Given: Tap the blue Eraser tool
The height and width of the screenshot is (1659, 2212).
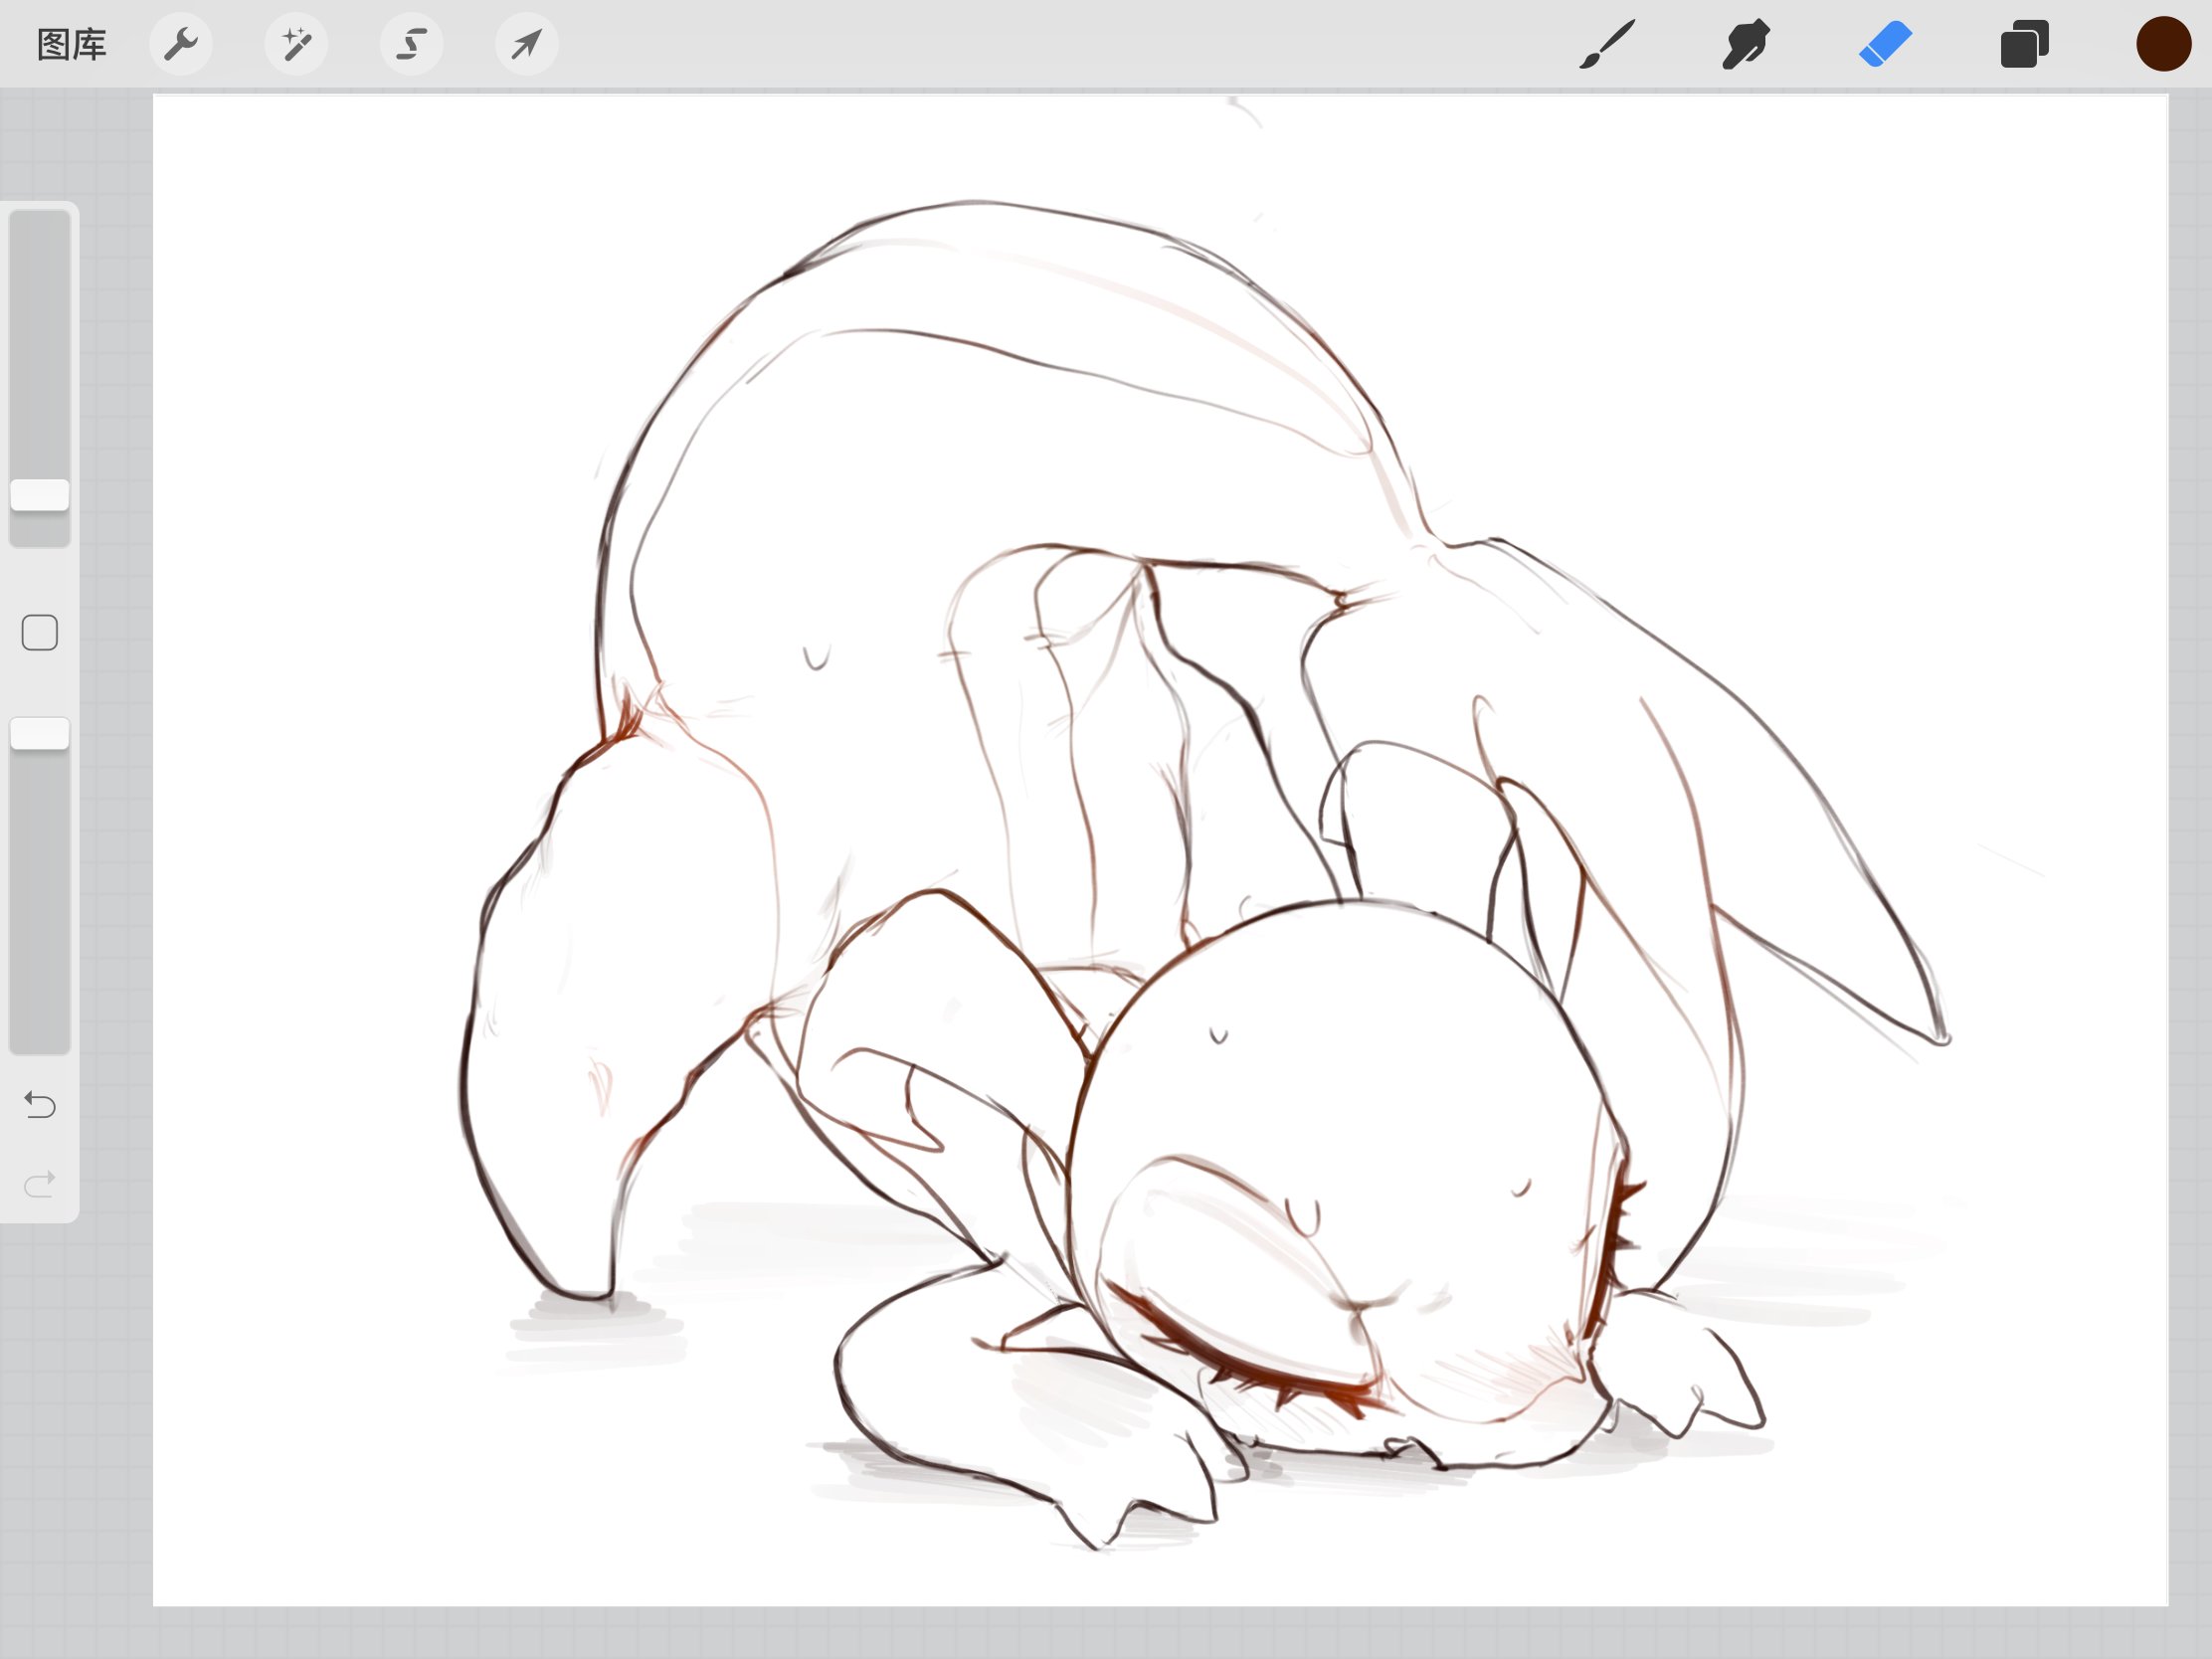Looking at the screenshot, I should pos(1885,45).
